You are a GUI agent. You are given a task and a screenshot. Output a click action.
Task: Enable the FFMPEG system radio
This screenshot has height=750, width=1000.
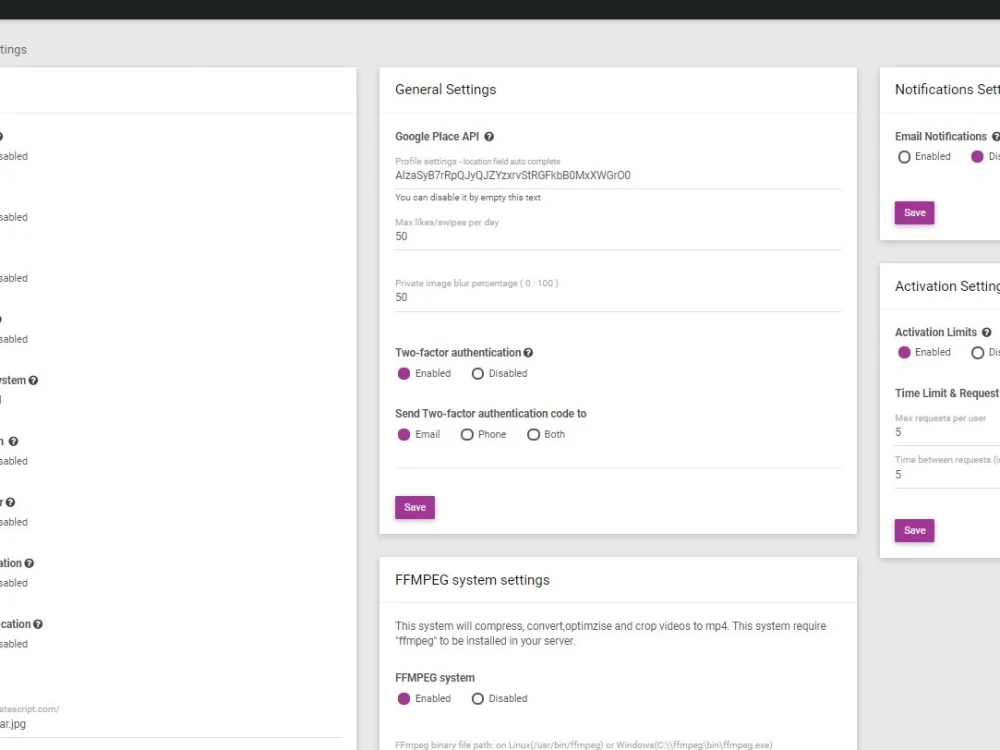coord(404,699)
